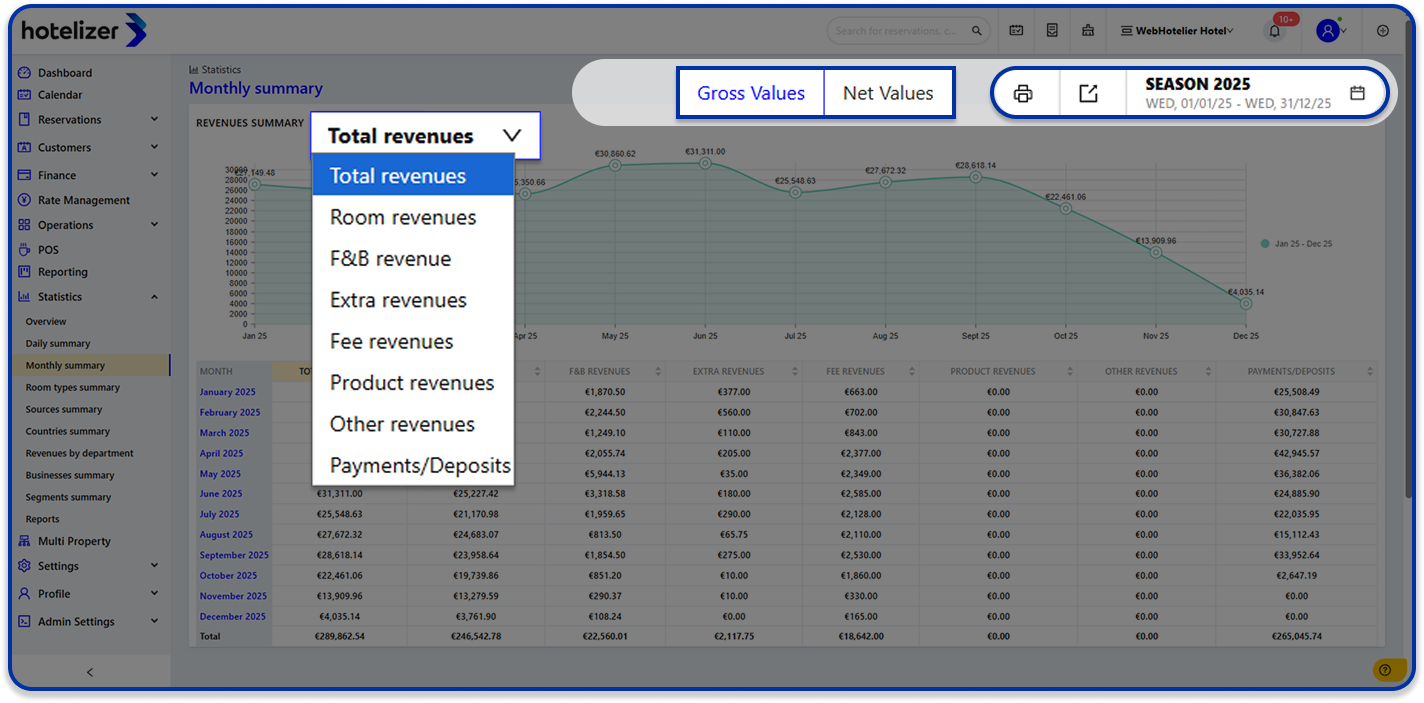Select Room revenues from the dropdown list
The image size is (1424, 703).
click(x=403, y=217)
